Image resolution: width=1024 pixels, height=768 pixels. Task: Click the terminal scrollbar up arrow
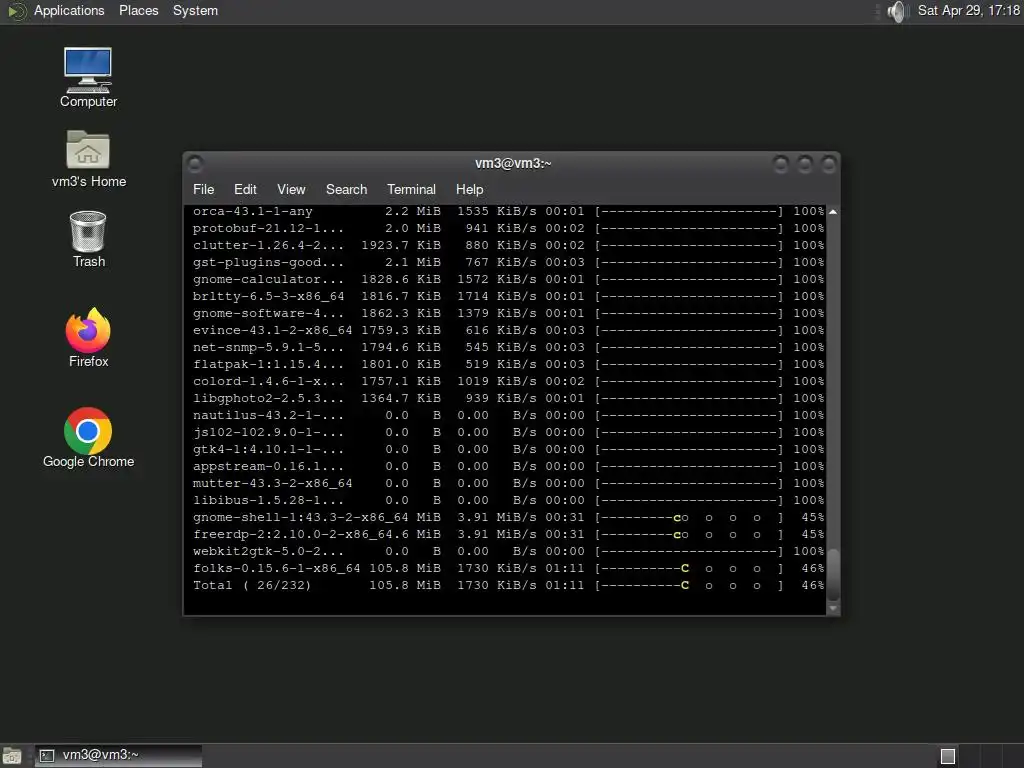pos(833,212)
